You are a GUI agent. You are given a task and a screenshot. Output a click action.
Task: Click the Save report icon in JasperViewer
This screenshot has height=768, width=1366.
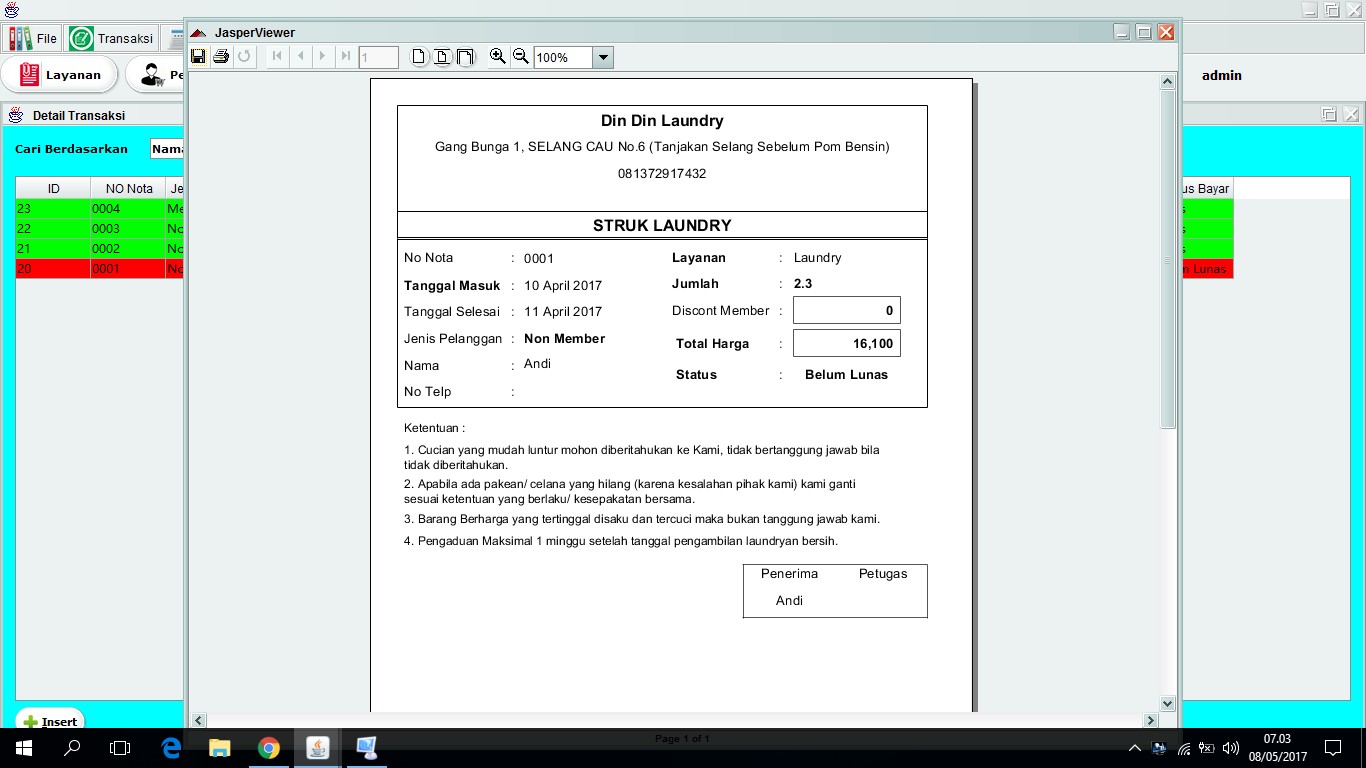199,57
